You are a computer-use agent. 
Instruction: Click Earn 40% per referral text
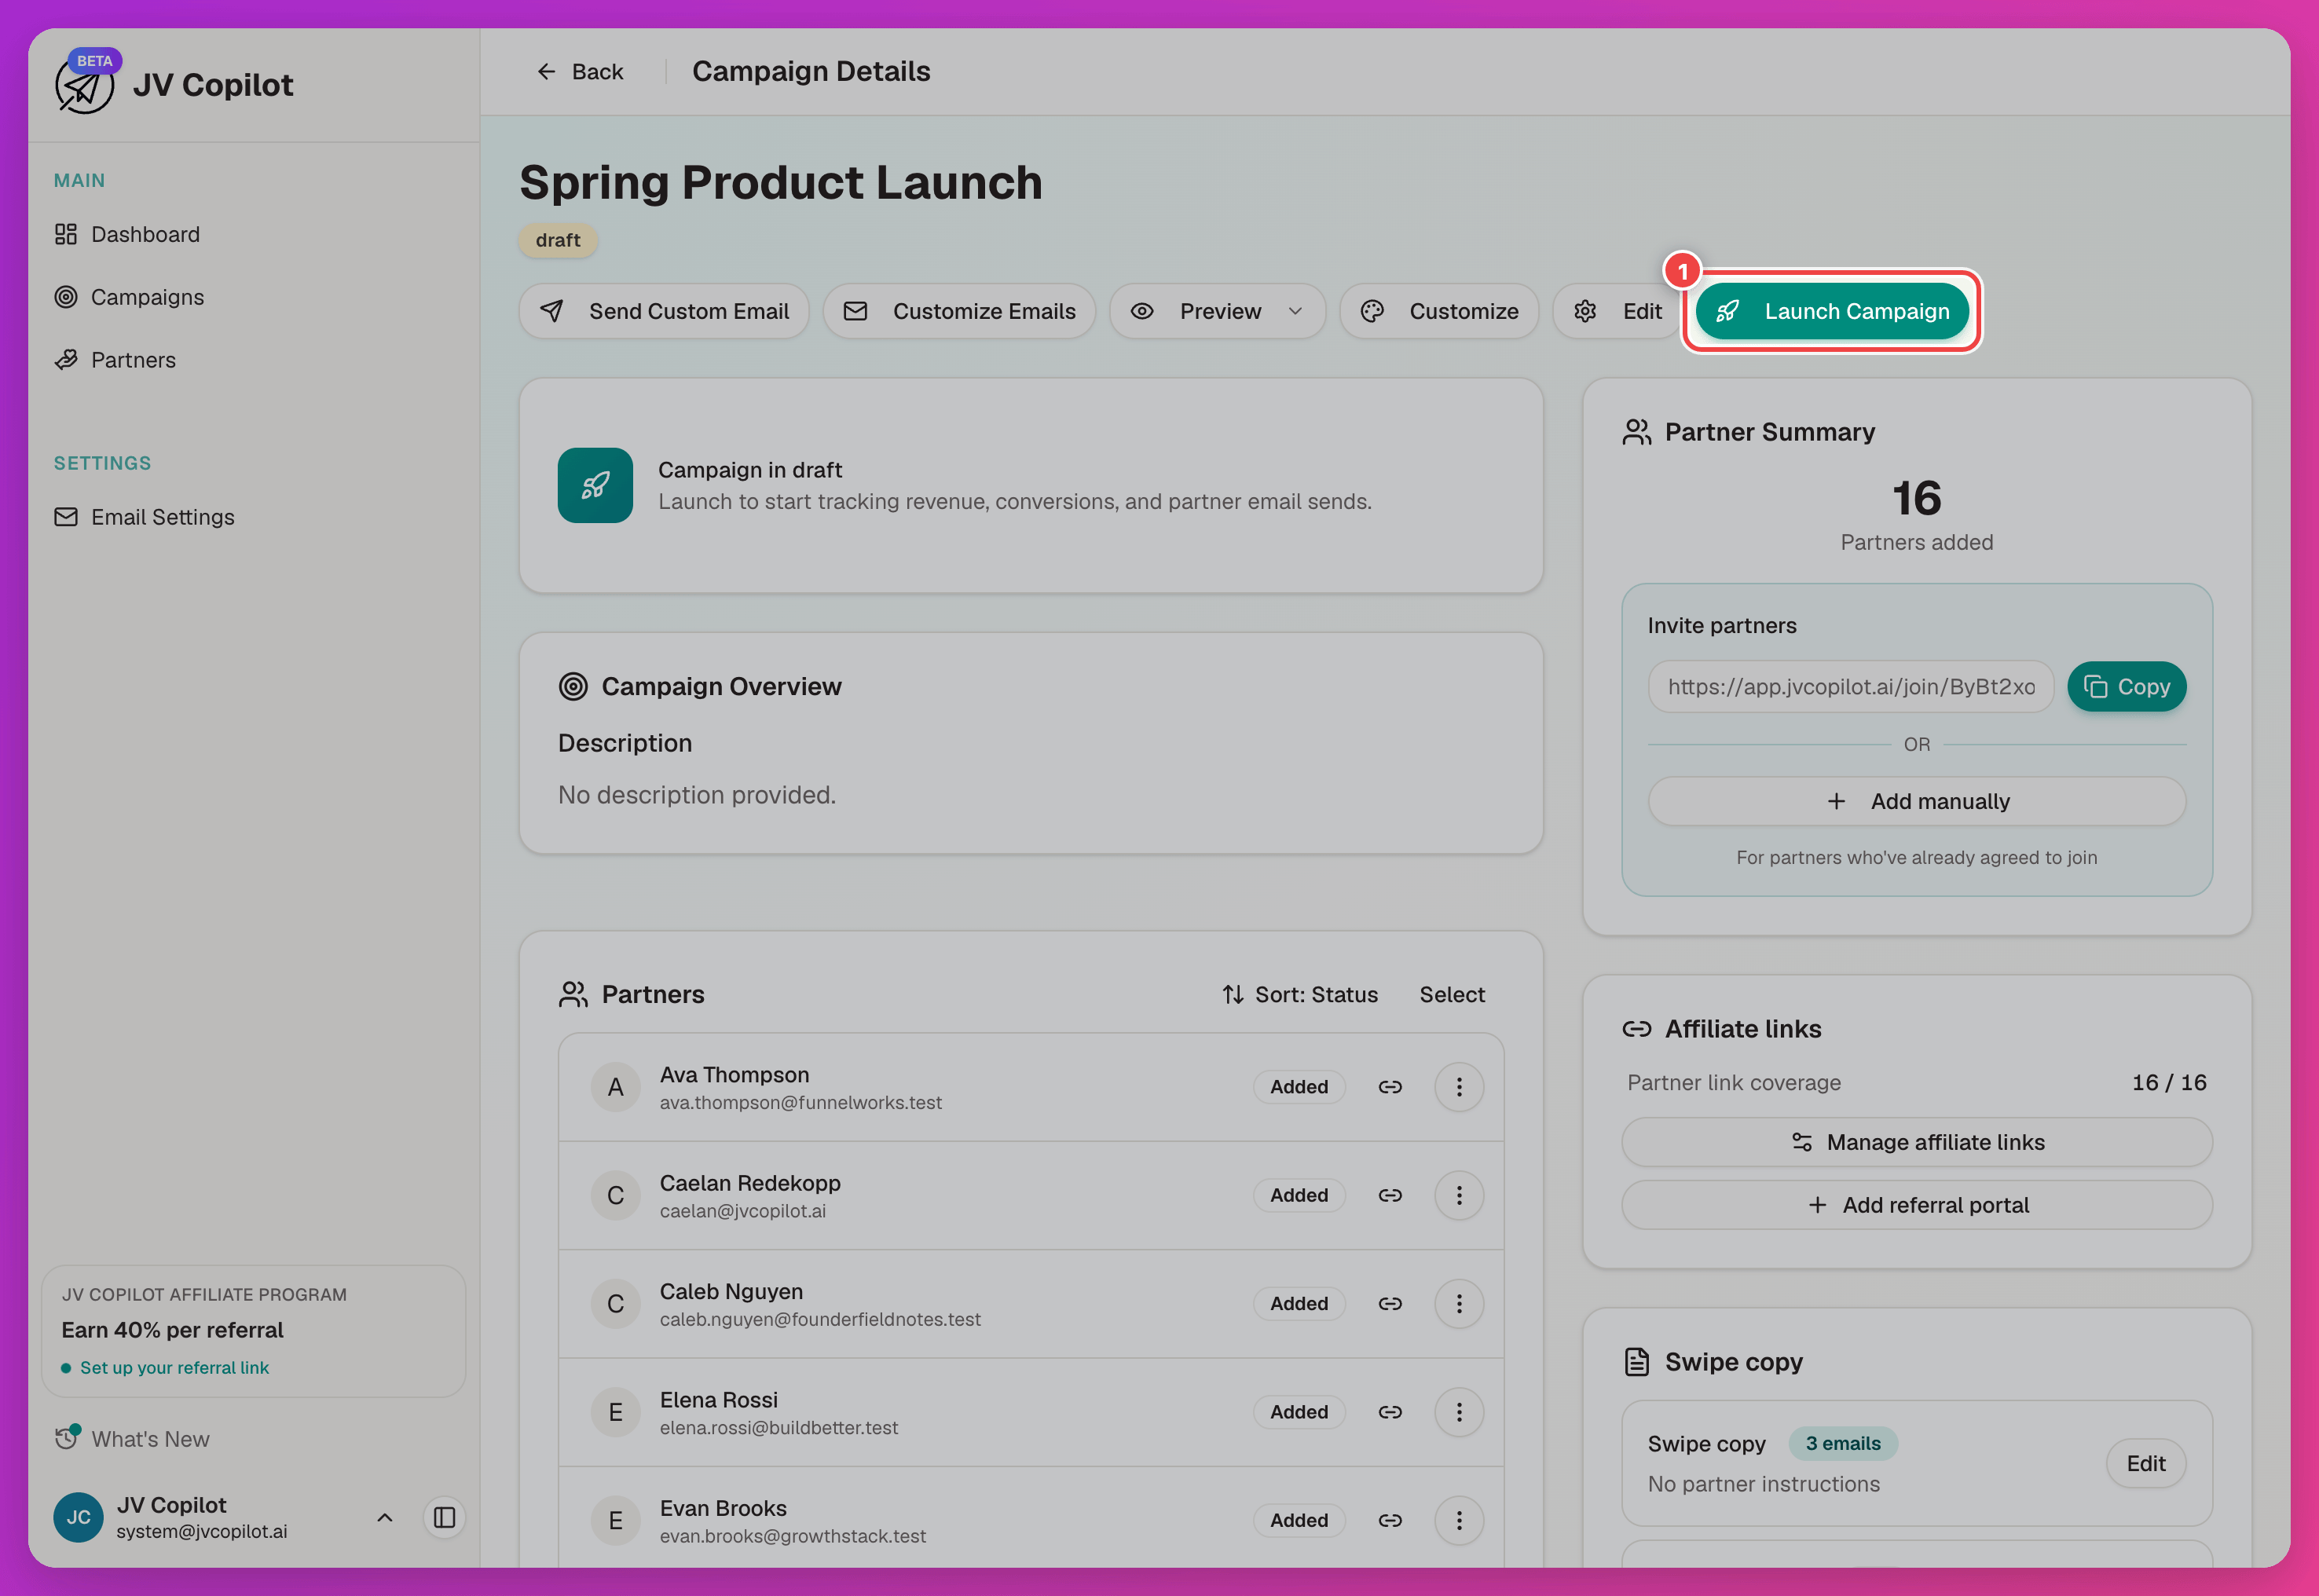tap(172, 1330)
